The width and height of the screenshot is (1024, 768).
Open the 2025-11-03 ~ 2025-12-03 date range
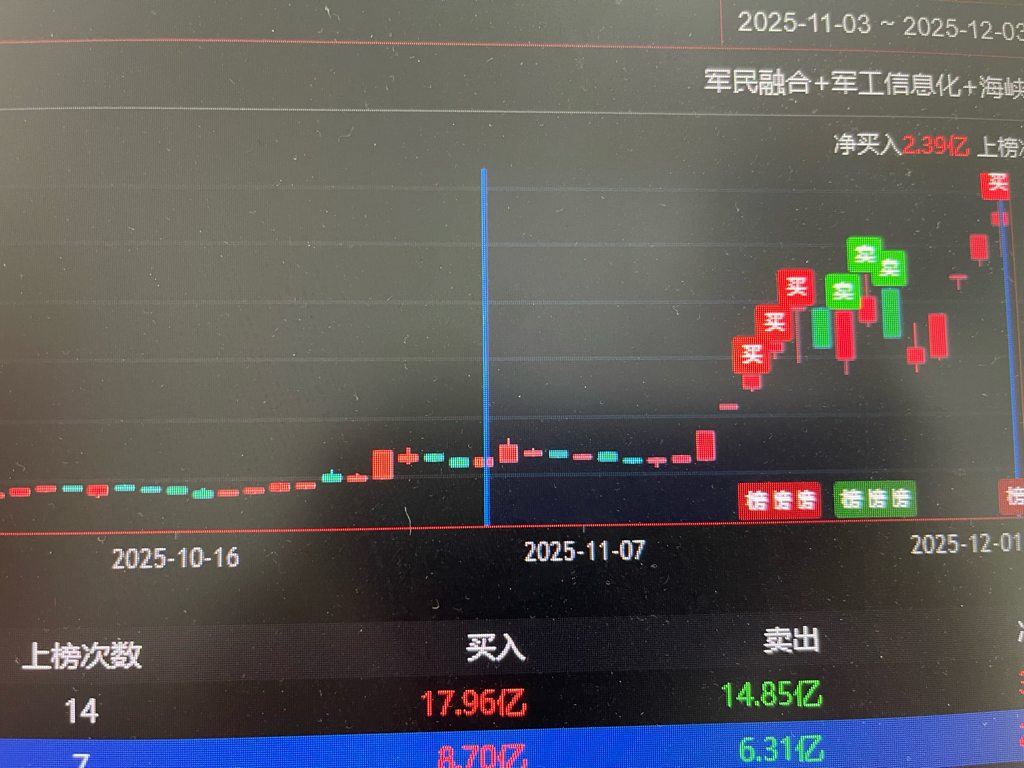click(x=880, y=25)
